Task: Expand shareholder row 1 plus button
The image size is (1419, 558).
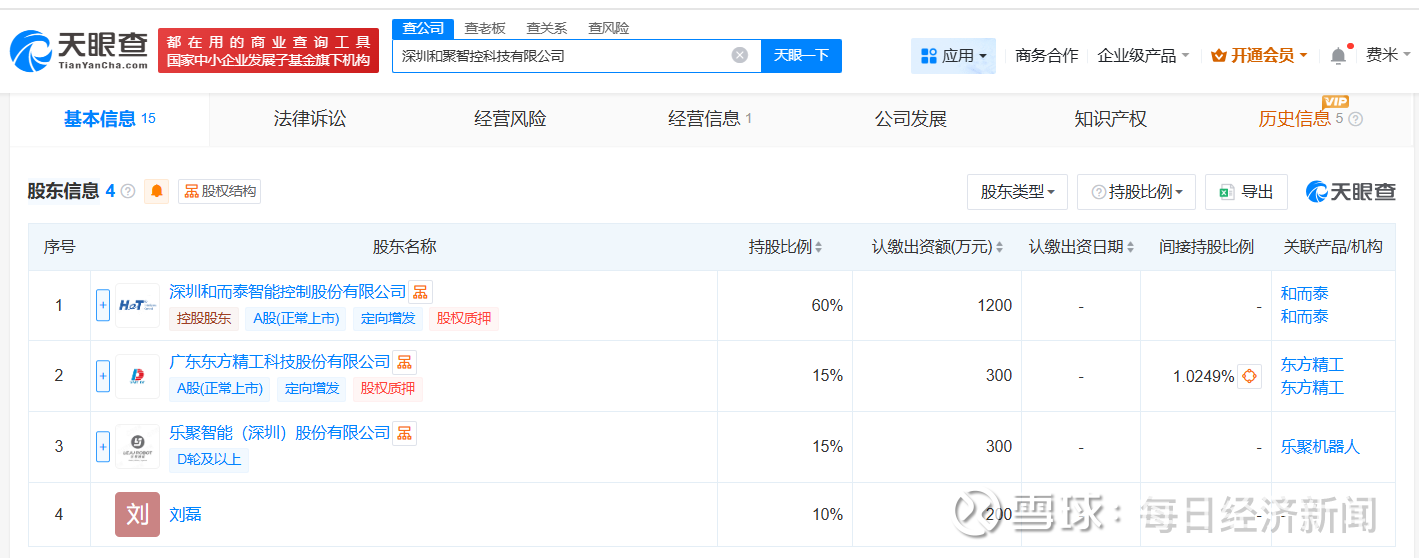Action: tap(103, 305)
